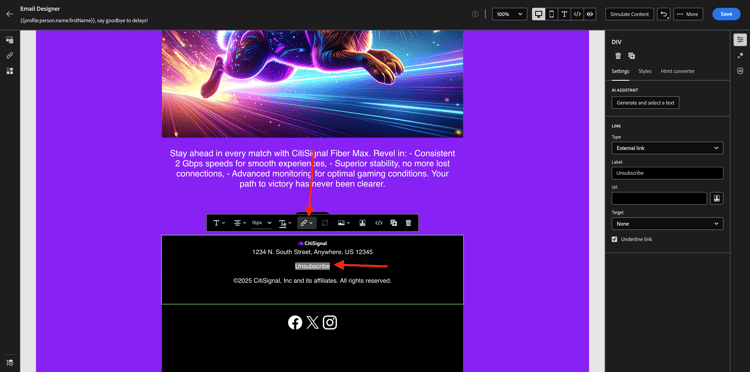This screenshot has height=372, width=750.
Task: Click the undo icon in top bar
Action: (664, 14)
